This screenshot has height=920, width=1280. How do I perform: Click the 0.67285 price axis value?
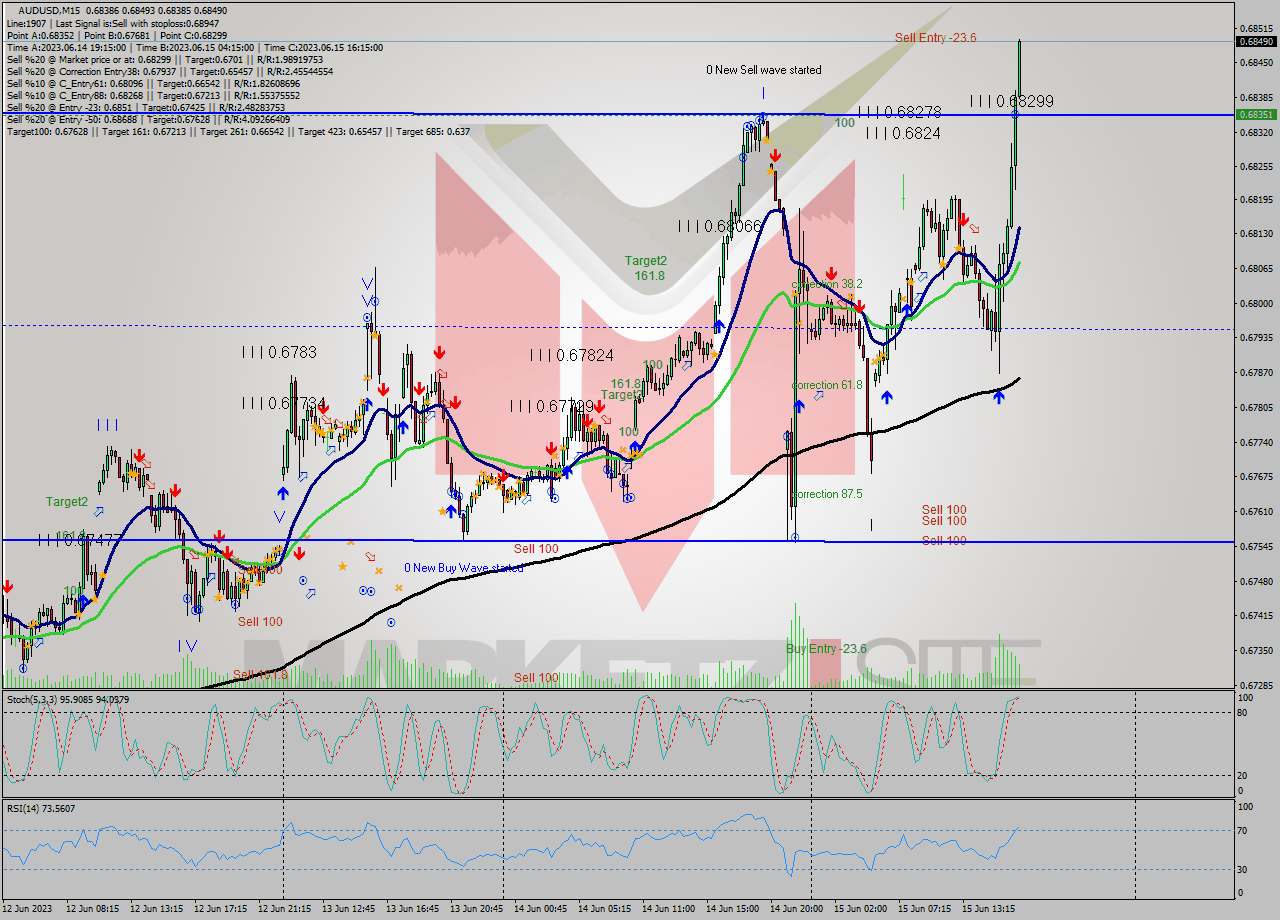(x=1256, y=686)
